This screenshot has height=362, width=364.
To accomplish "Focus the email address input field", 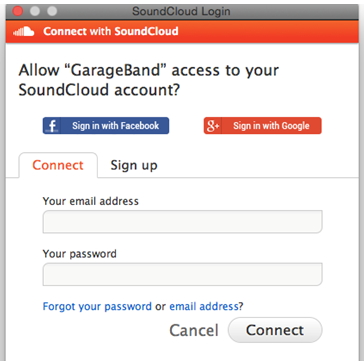I will click(x=182, y=222).
